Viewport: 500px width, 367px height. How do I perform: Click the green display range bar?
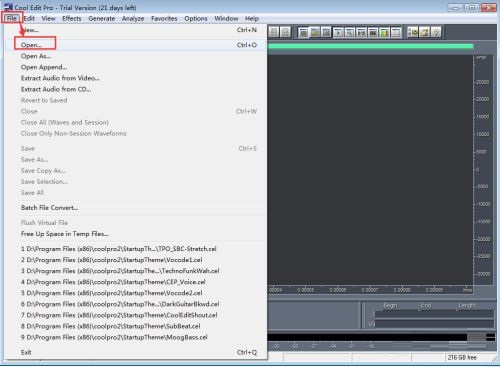click(x=370, y=46)
